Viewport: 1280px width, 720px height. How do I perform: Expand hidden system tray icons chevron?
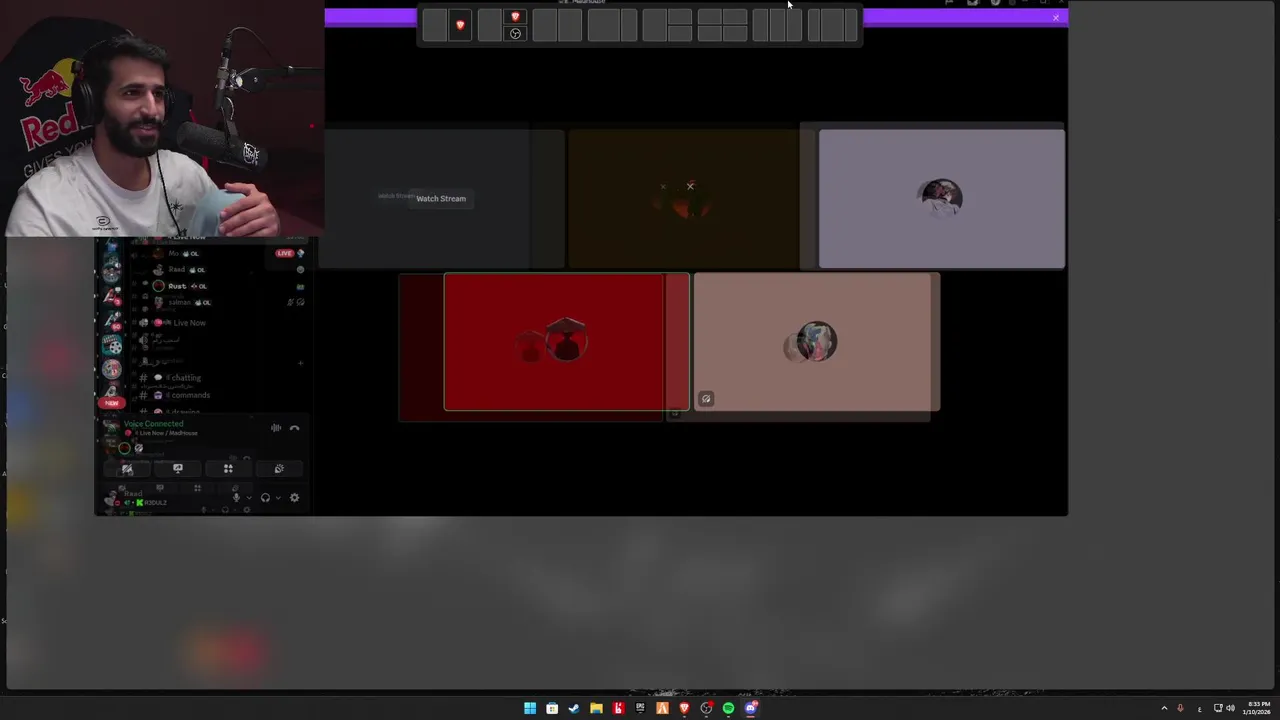(1164, 708)
